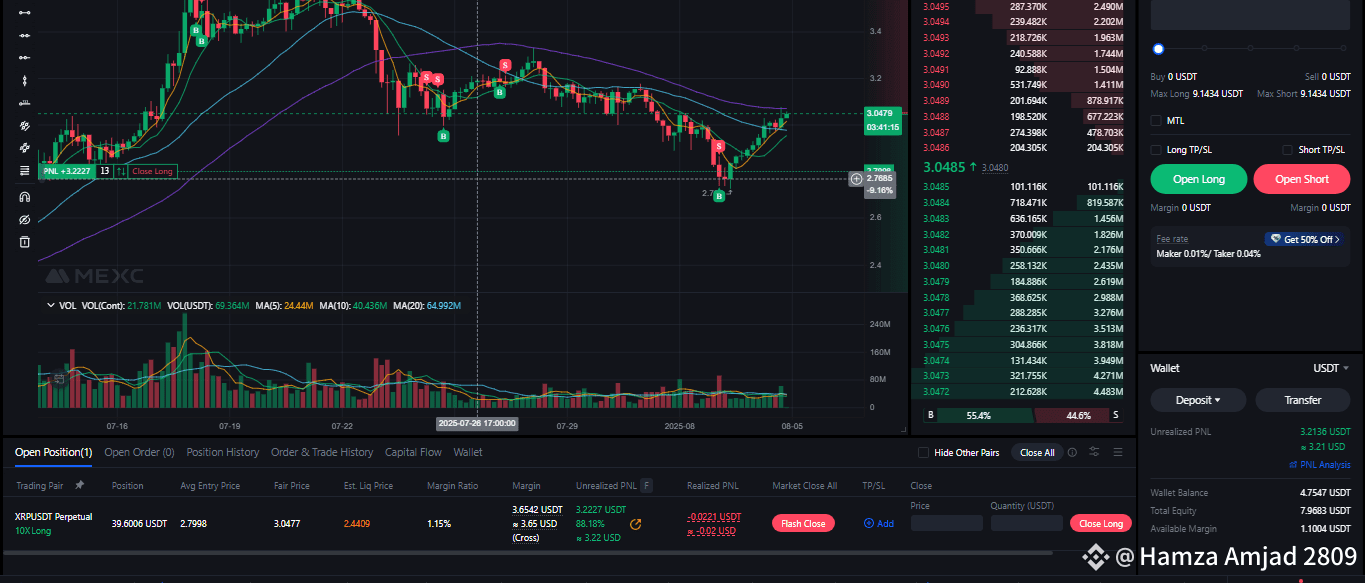Click the S sell-side indicator in order book footer
This screenshot has width=1365, height=583.
(x=1115, y=415)
